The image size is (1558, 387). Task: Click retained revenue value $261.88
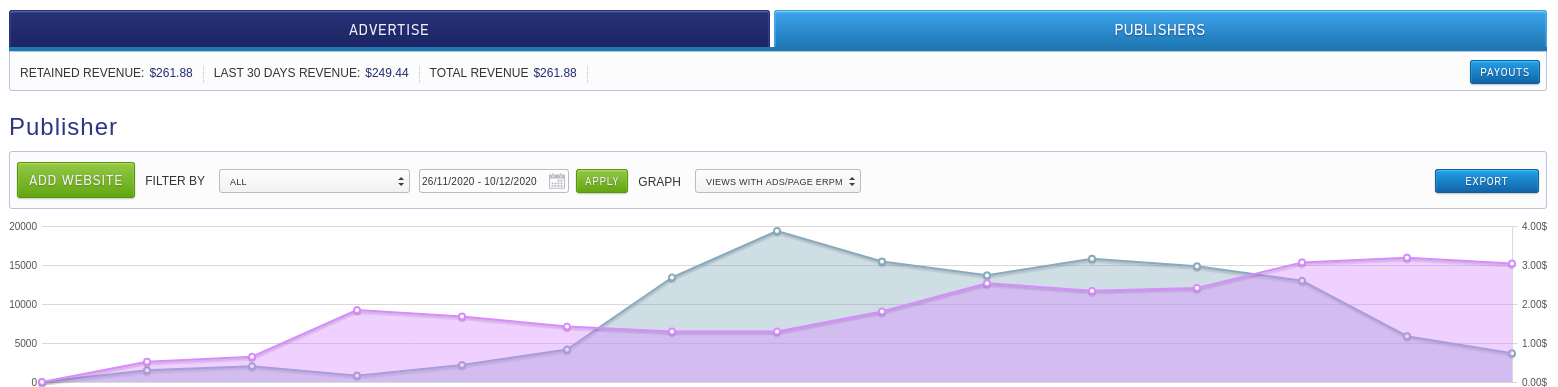tap(171, 73)
